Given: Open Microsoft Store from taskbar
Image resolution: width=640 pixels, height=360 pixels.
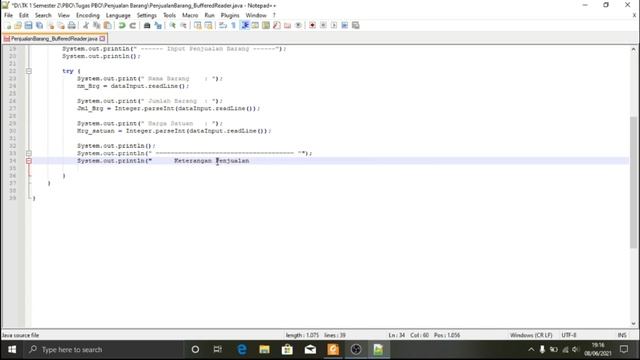Looking at the screenshot, I should point(287,350).
